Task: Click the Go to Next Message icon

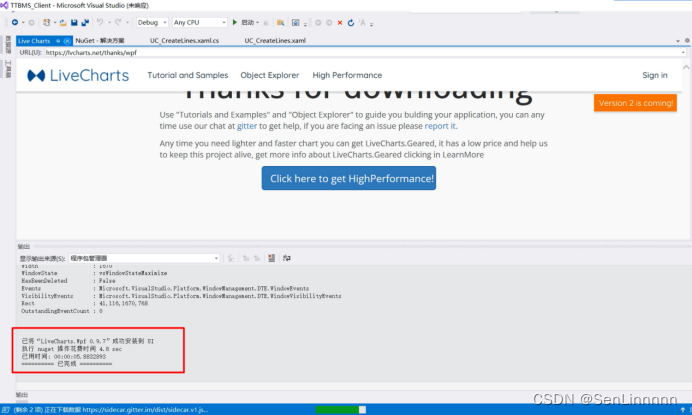Action: pyautogui.click(x=257, y=258)
